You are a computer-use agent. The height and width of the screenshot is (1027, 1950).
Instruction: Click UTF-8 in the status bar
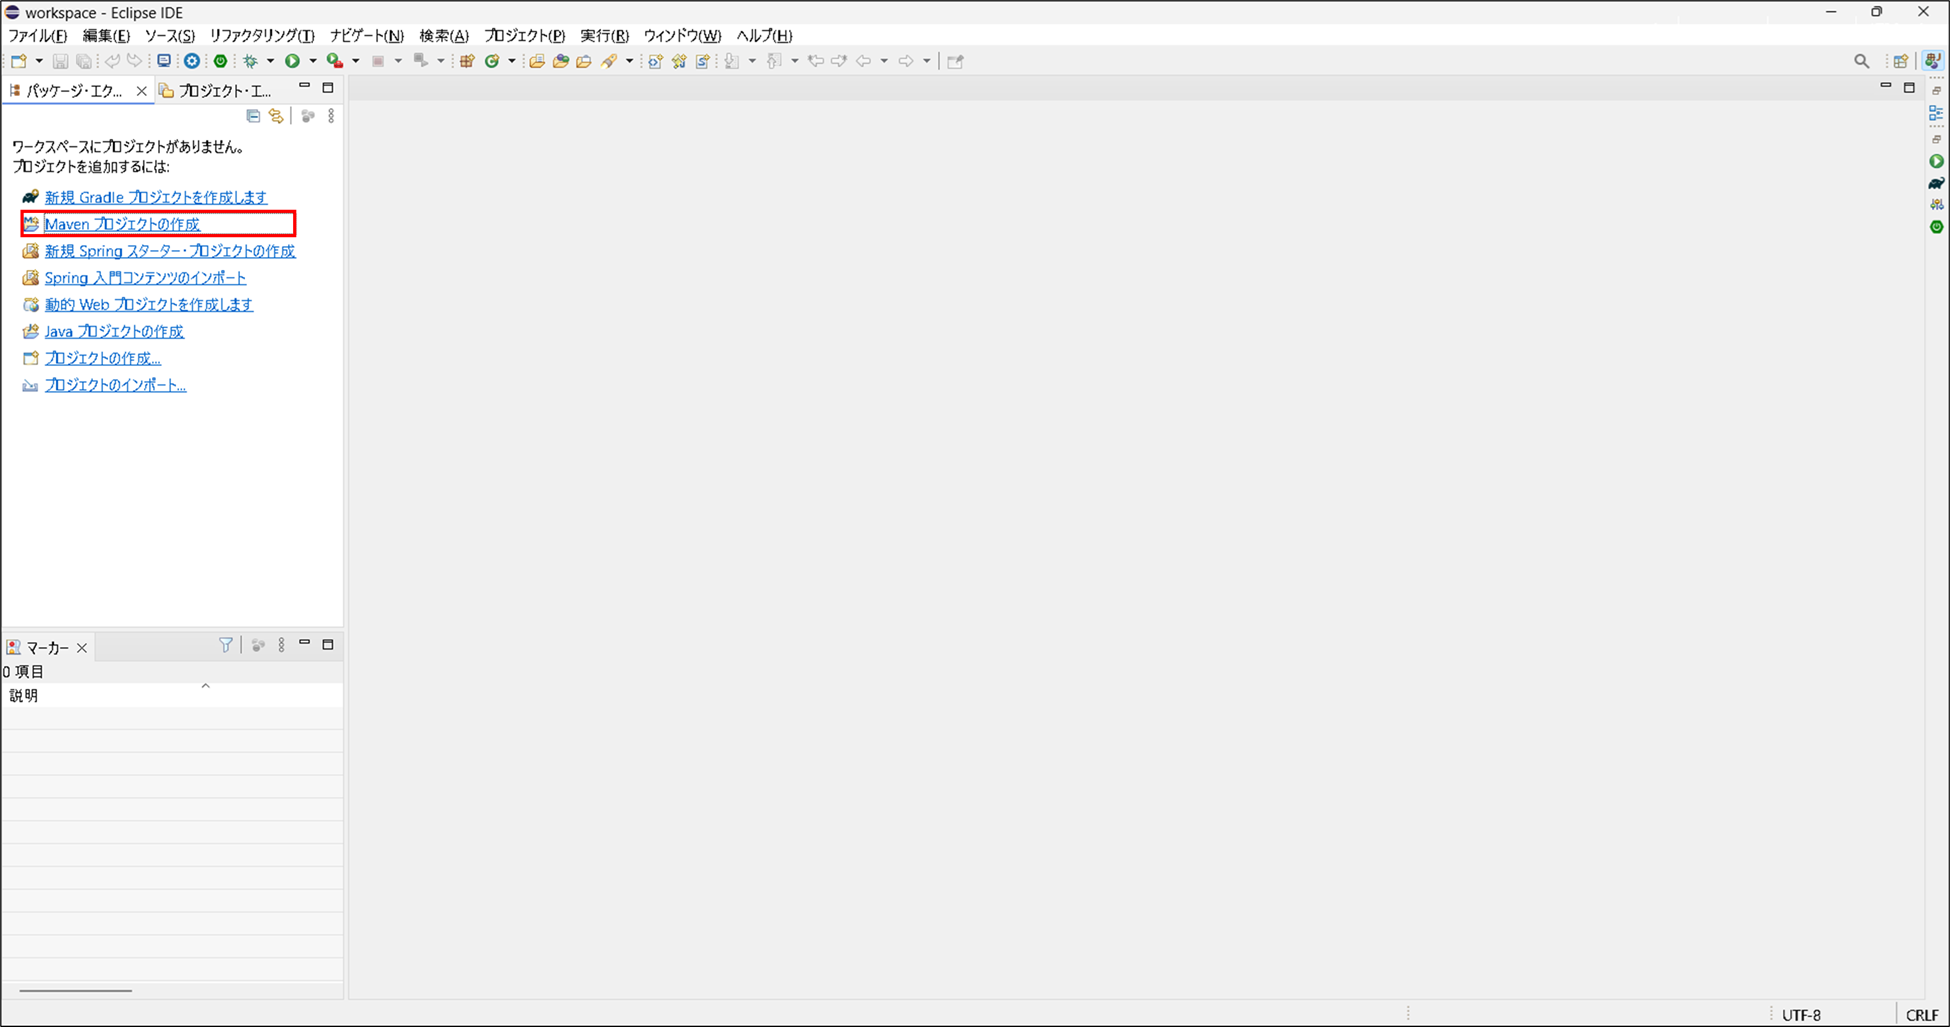click(x=1801, y=1015)
